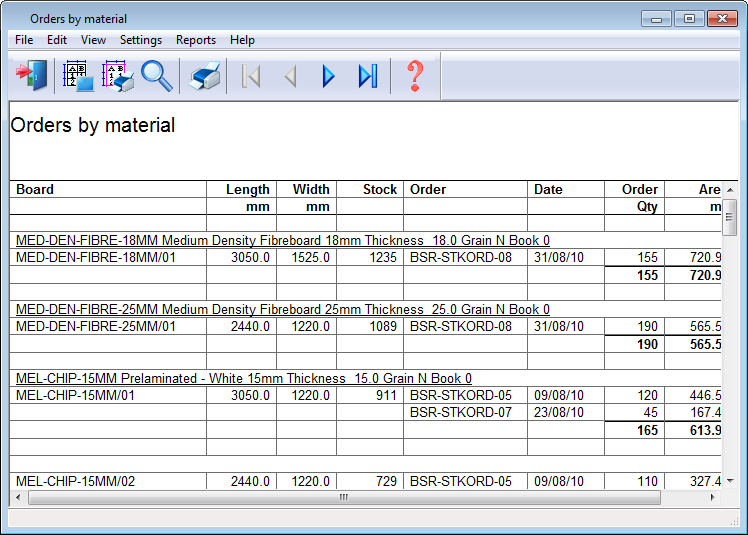Viewport: 748px width, 535px height.
Task: Click board cell MED-DEN-FIBRE-18MM/01
Action: 95,258
